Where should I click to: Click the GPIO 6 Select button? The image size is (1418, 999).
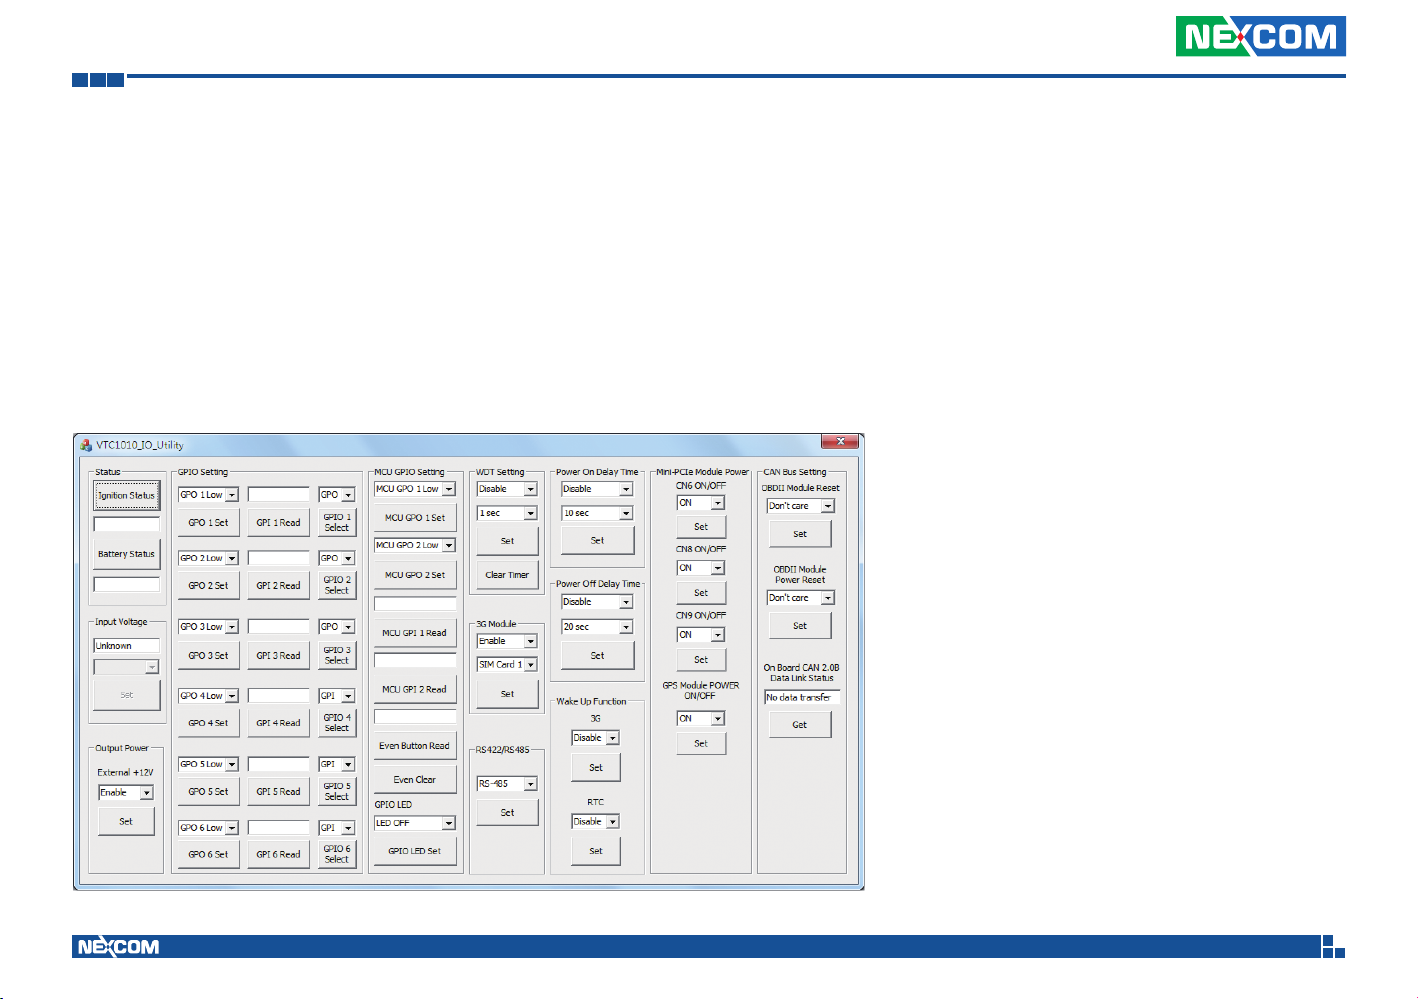click(337, 854)
